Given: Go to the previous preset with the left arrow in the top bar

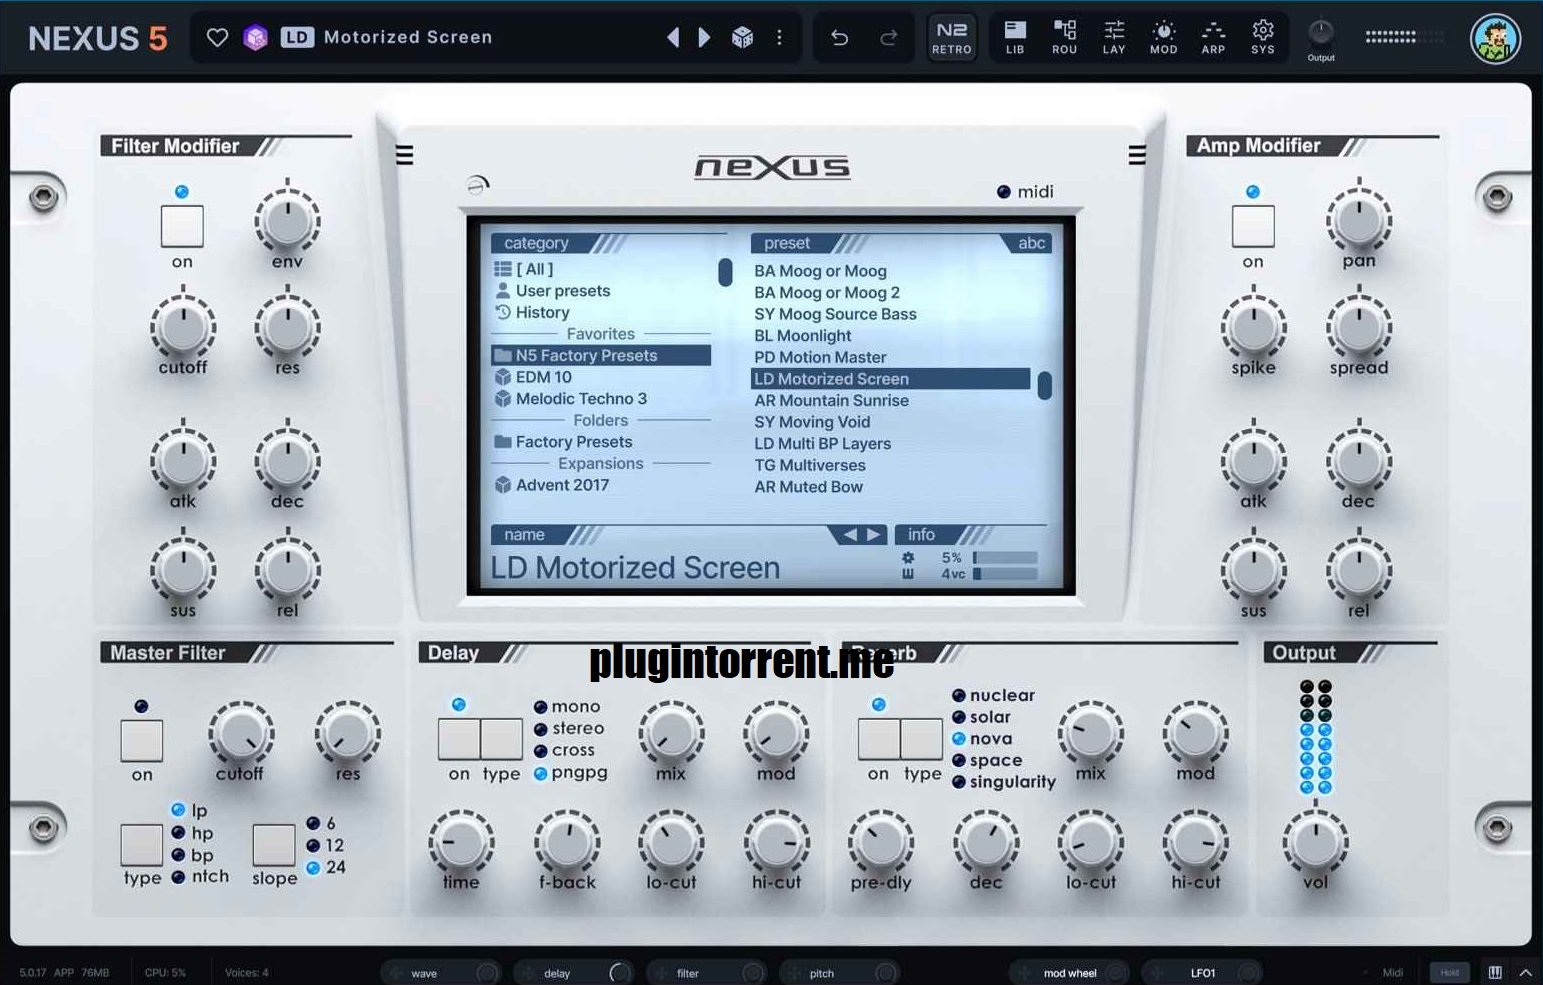Looking at the screenshot, I should (x=673, y=38).
